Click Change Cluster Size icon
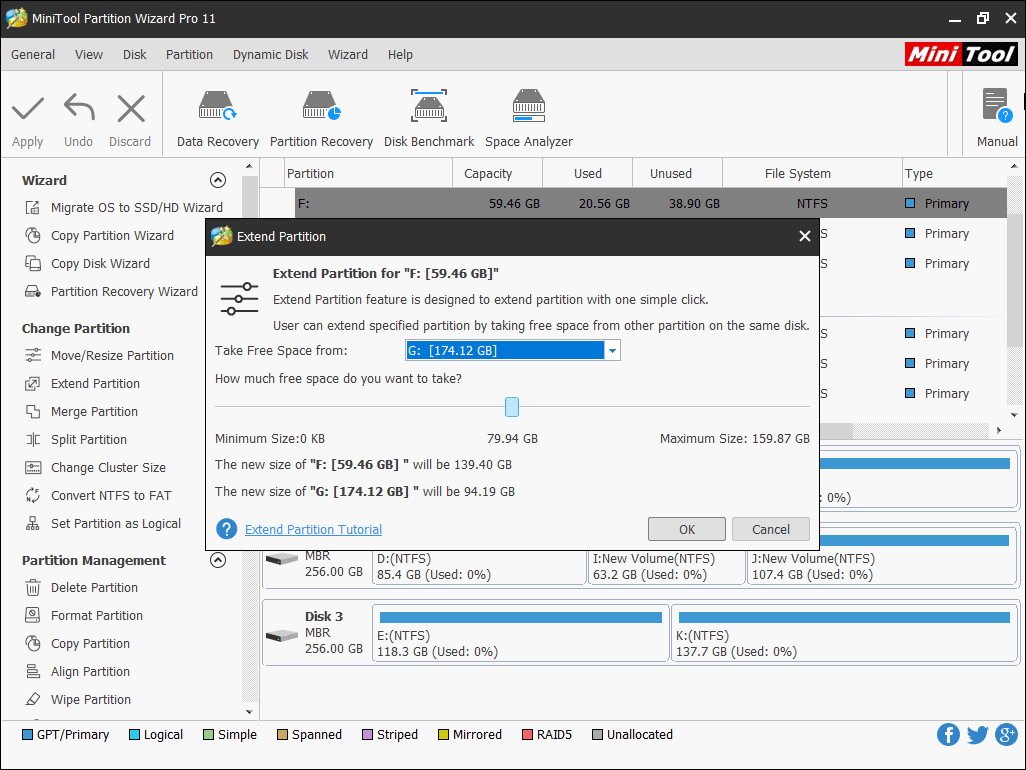Image resolution: width=1026 pixels, height=770 pixels. [33, 468]
